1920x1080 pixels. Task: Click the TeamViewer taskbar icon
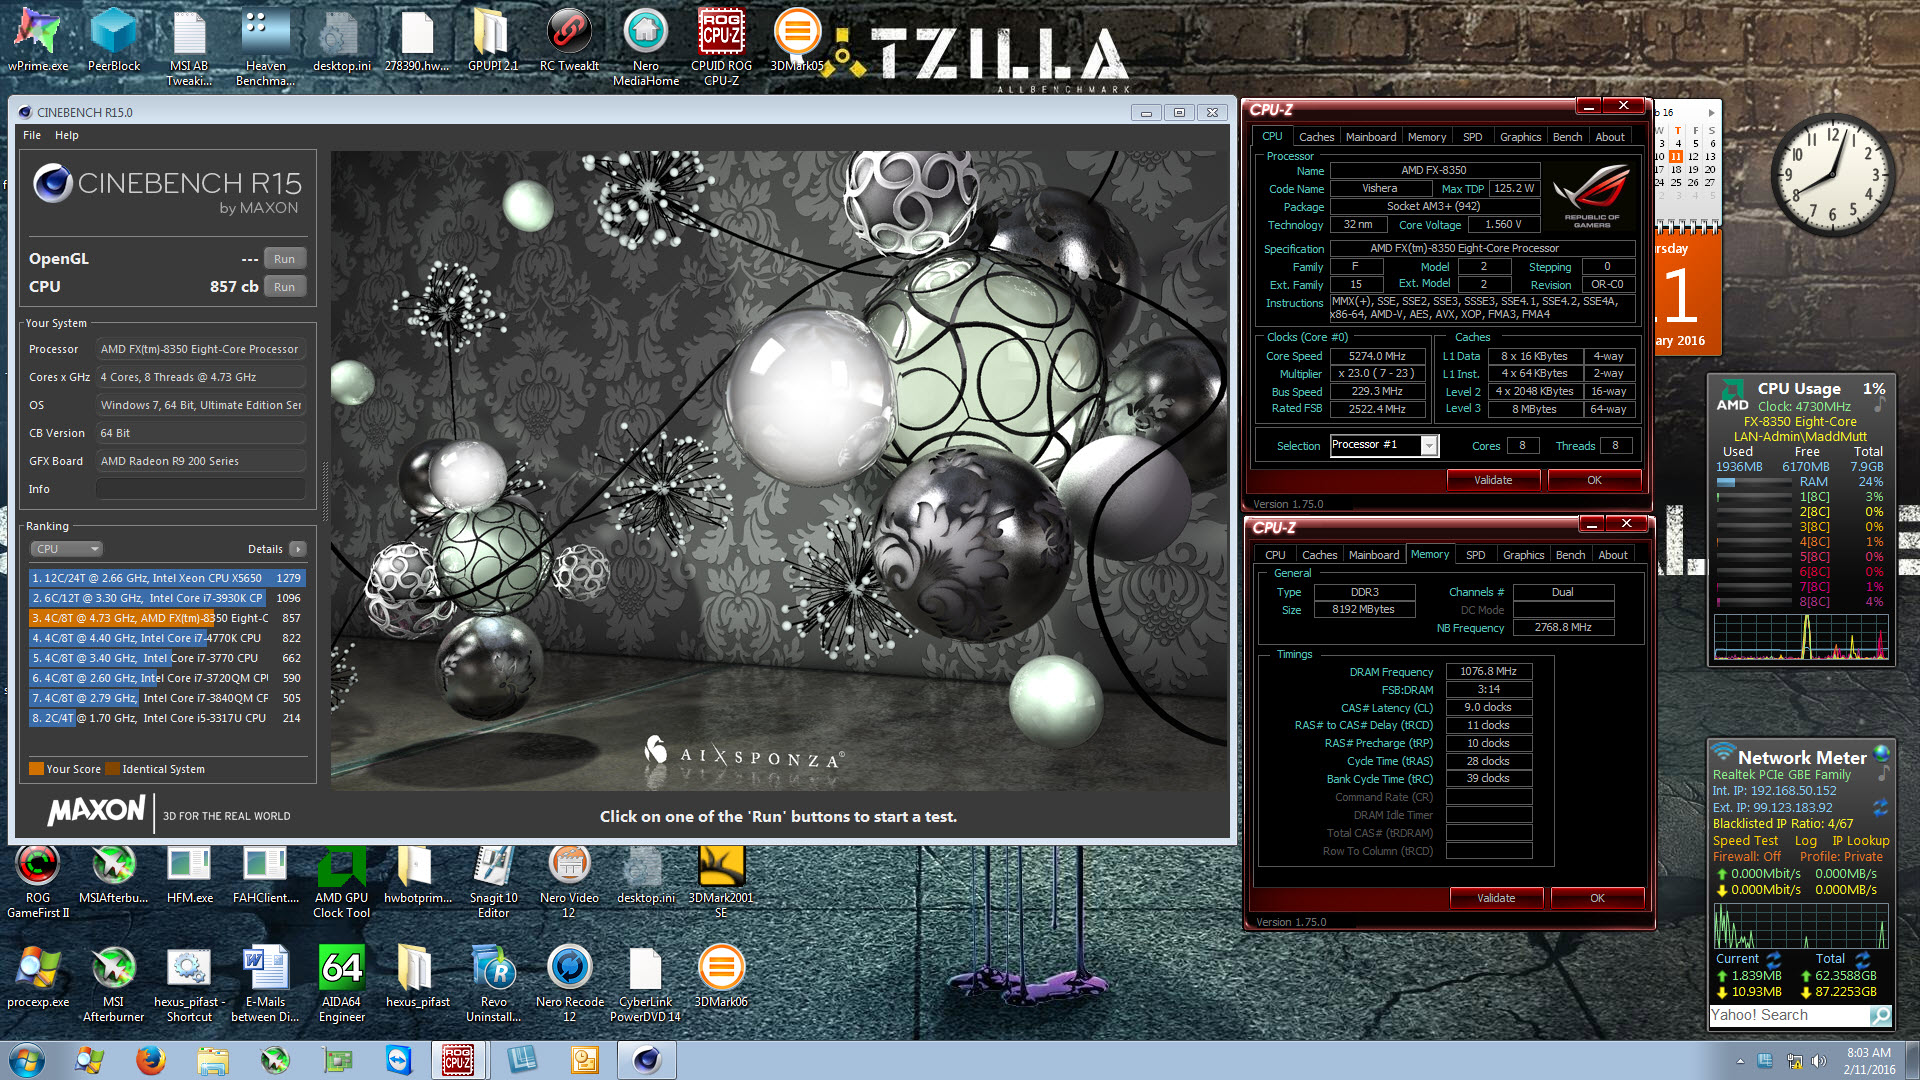click(x=399, y=1060)
